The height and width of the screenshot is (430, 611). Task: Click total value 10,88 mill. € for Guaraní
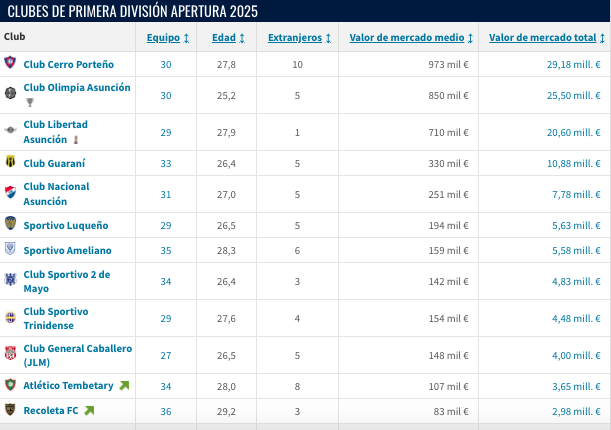click(573, 164)
